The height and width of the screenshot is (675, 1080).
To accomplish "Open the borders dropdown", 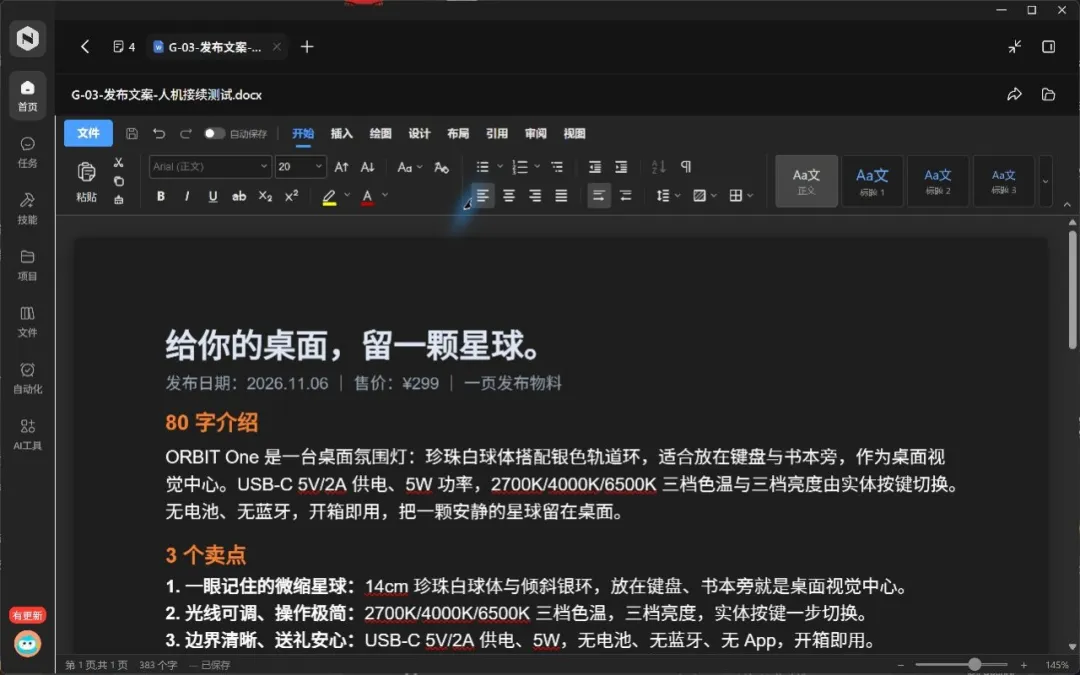I will point(741,196).
